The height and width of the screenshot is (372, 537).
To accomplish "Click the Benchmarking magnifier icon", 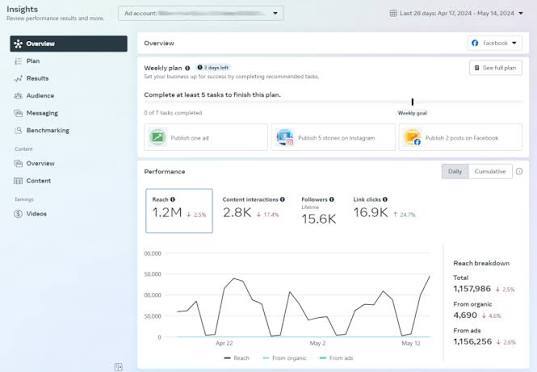I will tap(18, 131).
